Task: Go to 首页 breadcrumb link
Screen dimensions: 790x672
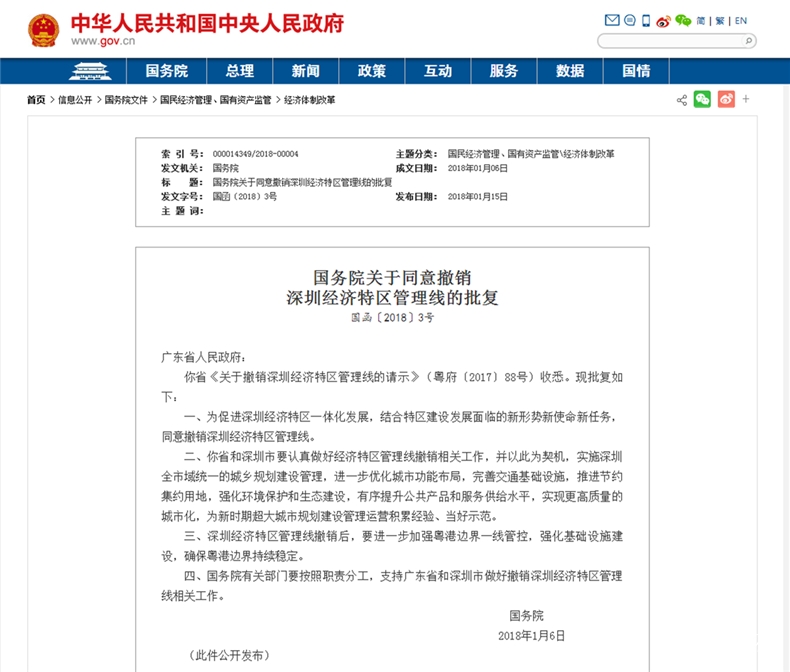Action: coord(36,100)
